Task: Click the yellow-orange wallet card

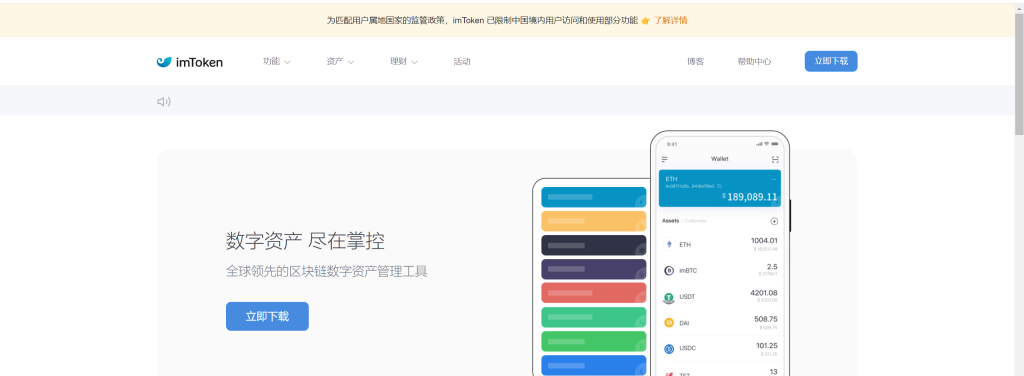Action: click(594, 221)
